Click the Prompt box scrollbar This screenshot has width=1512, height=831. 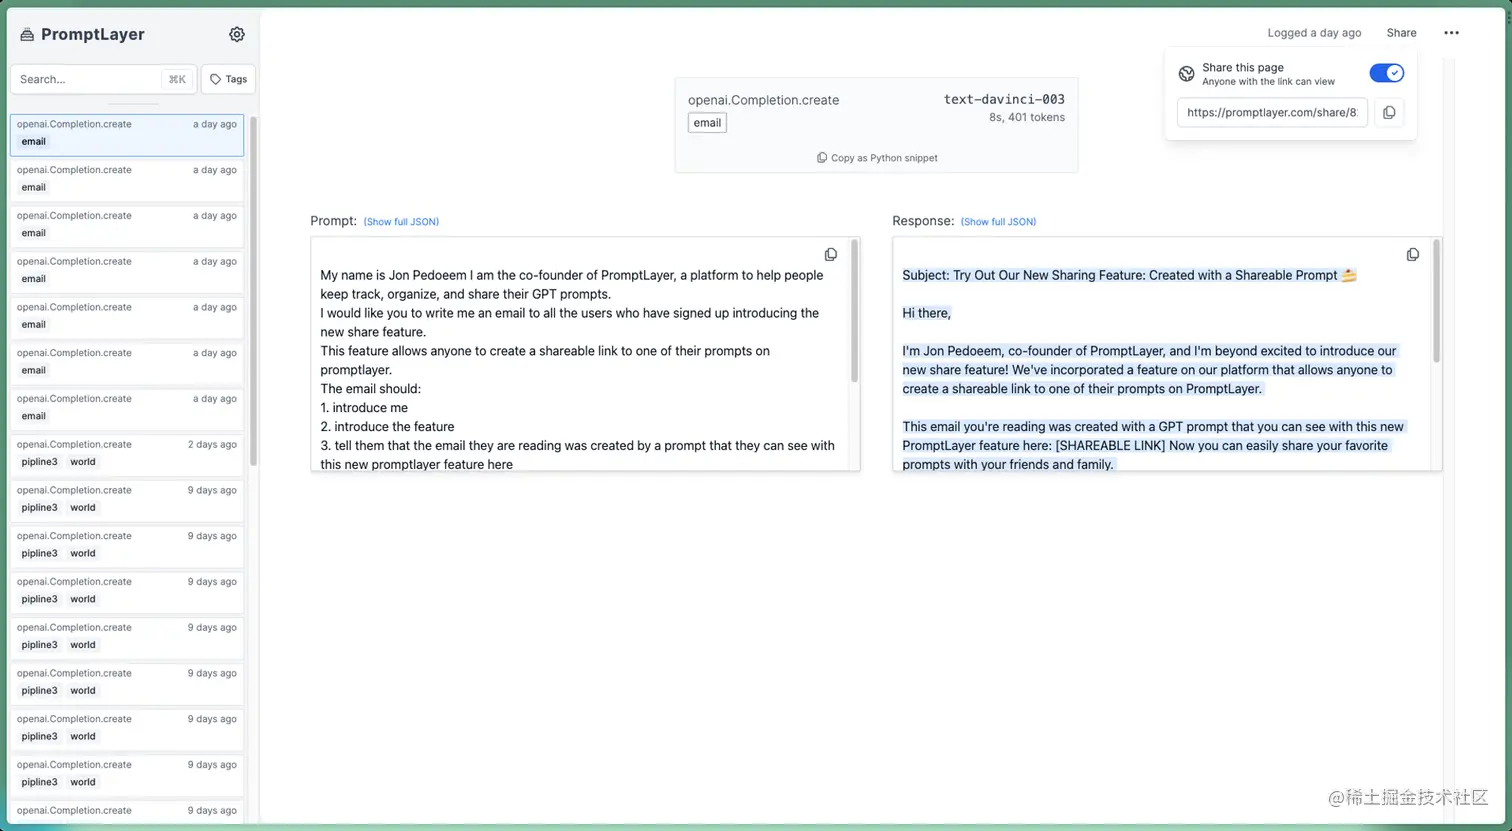point(854,310)
